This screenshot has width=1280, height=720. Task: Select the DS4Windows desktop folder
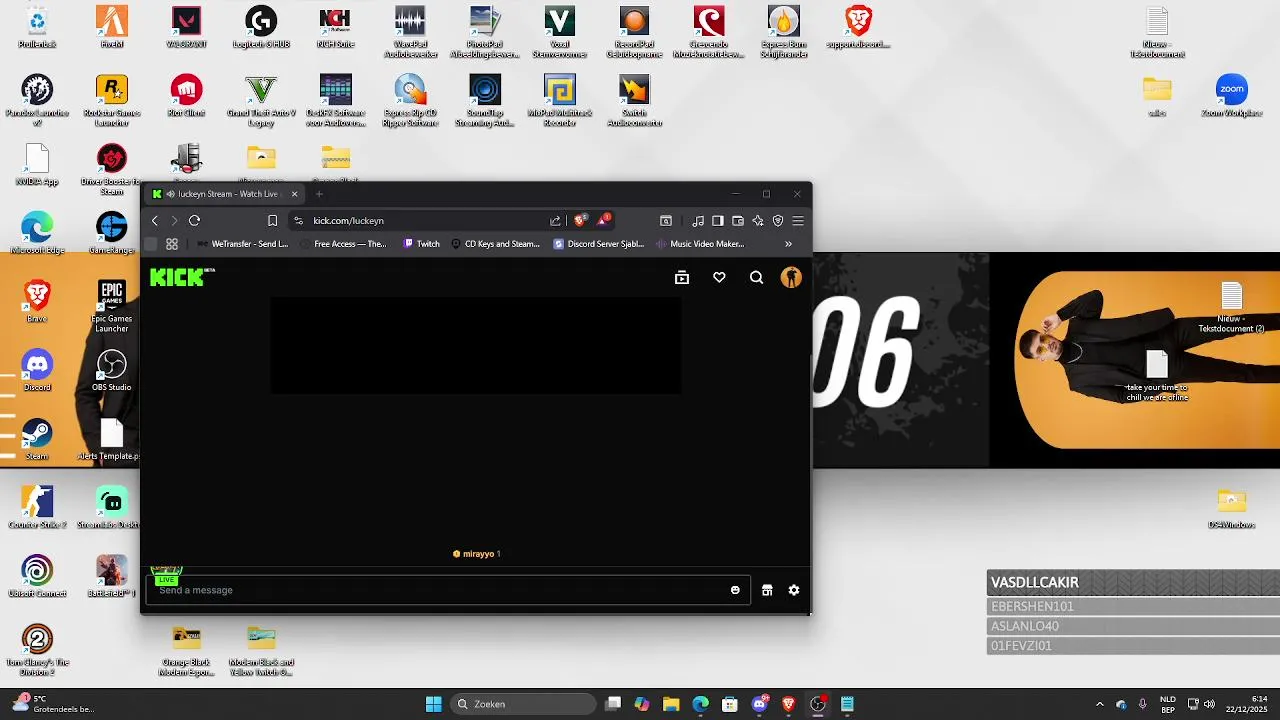[x=1231, y=508]
